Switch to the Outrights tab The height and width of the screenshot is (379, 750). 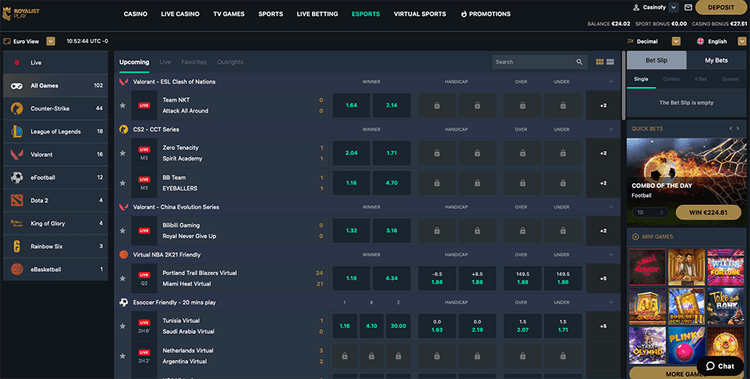[x=230, y=62]
